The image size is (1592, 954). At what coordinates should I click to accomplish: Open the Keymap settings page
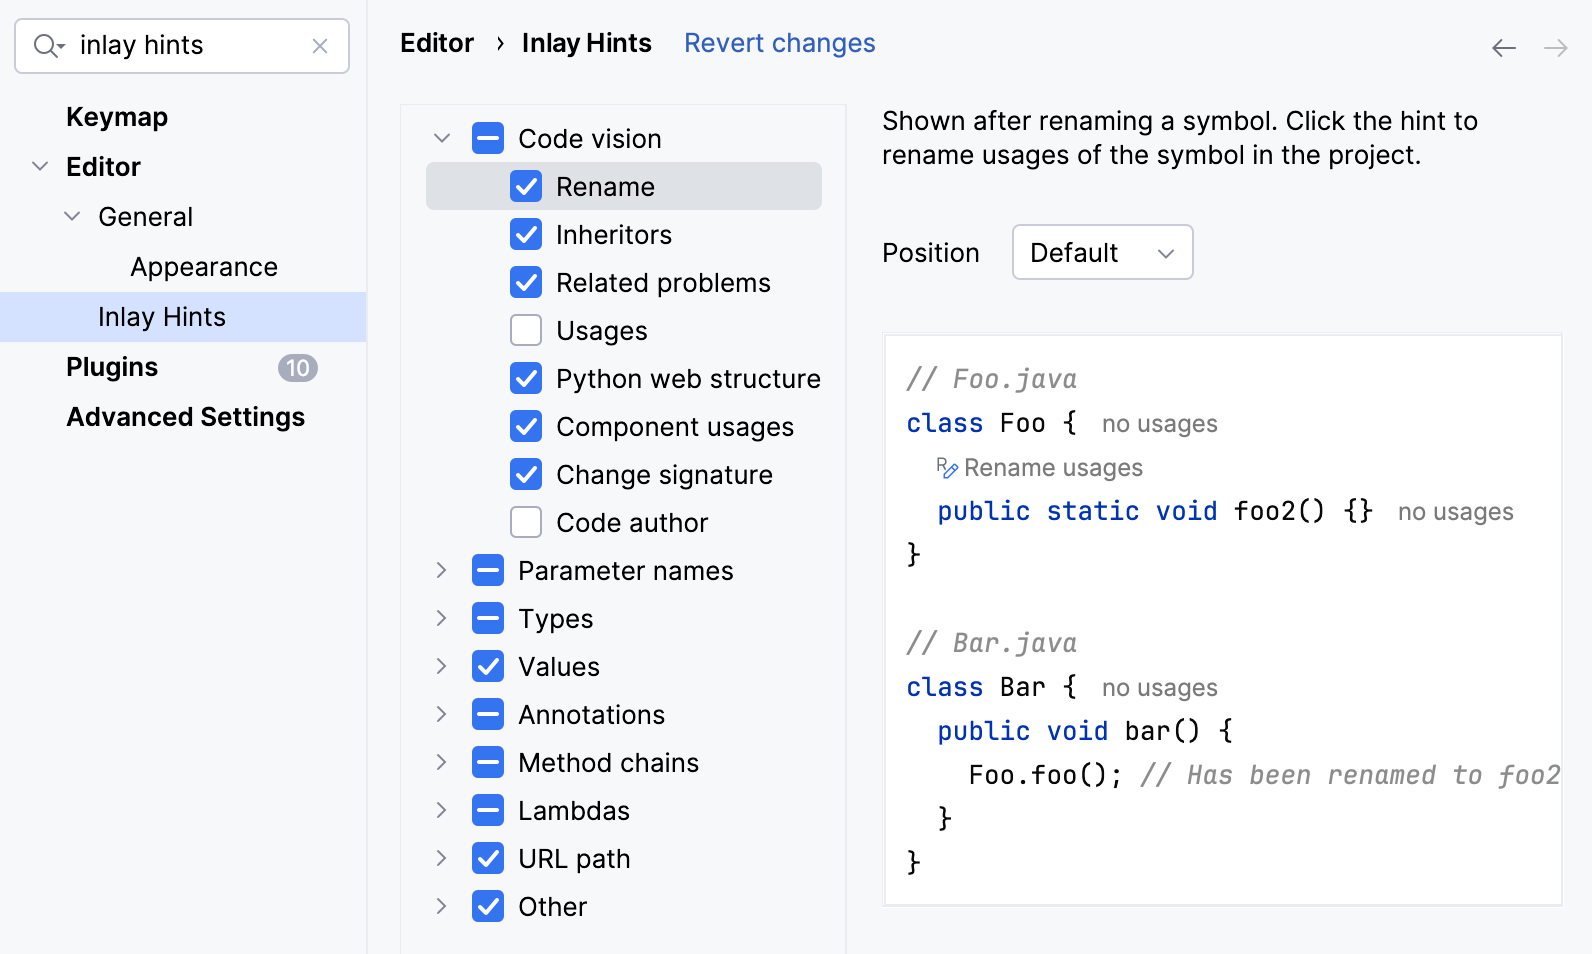point(117,117)
